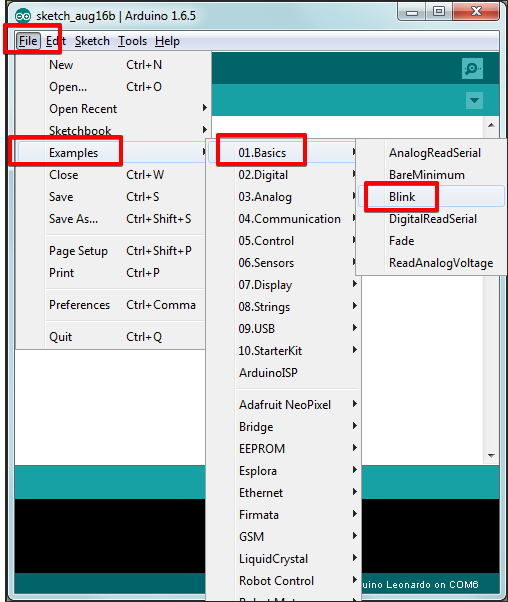This screenshot has height=602, width=508.
Task: Expand GSM library examples
Action: (x=283, y=536)
